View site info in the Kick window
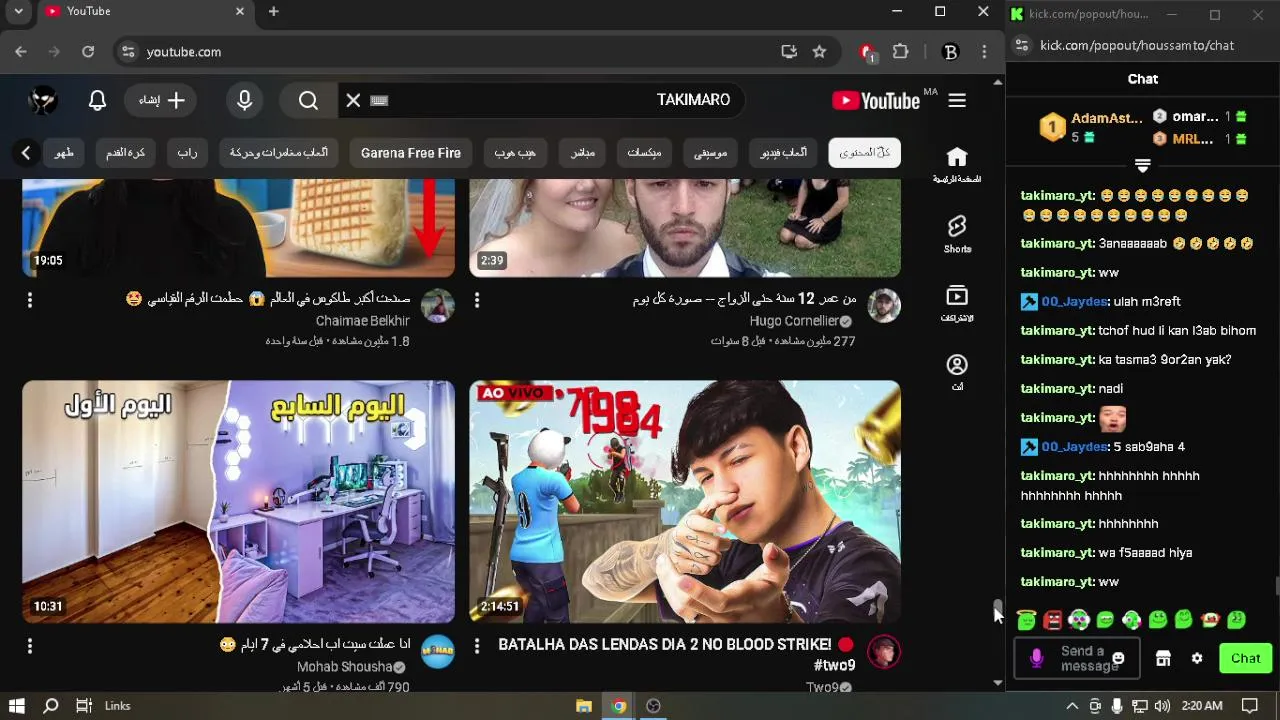 tap(1021, 45)
